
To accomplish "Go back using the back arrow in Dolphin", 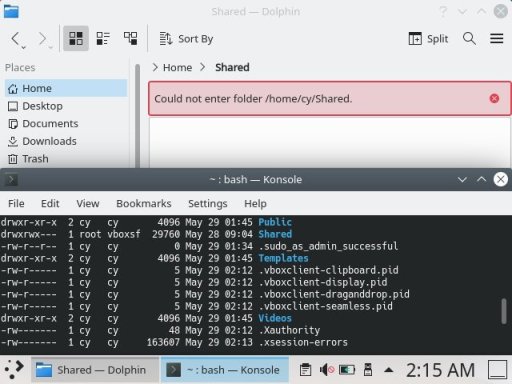I will pyautogui.click(x=16, y=39).
